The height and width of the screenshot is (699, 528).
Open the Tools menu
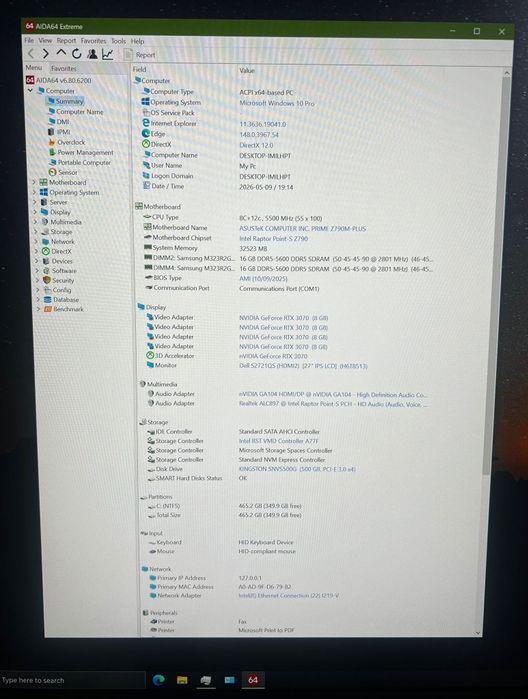click(118, 41)
